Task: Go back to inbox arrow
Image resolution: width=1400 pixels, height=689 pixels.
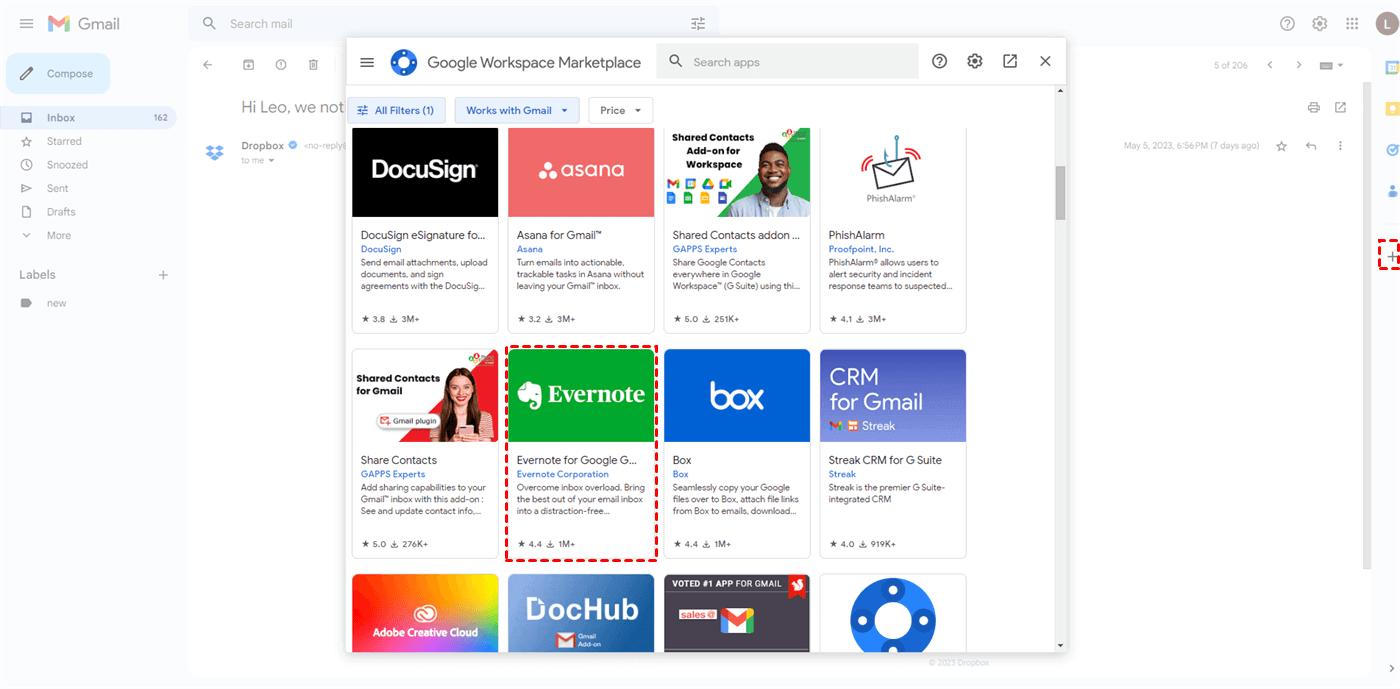Action: 208,65
